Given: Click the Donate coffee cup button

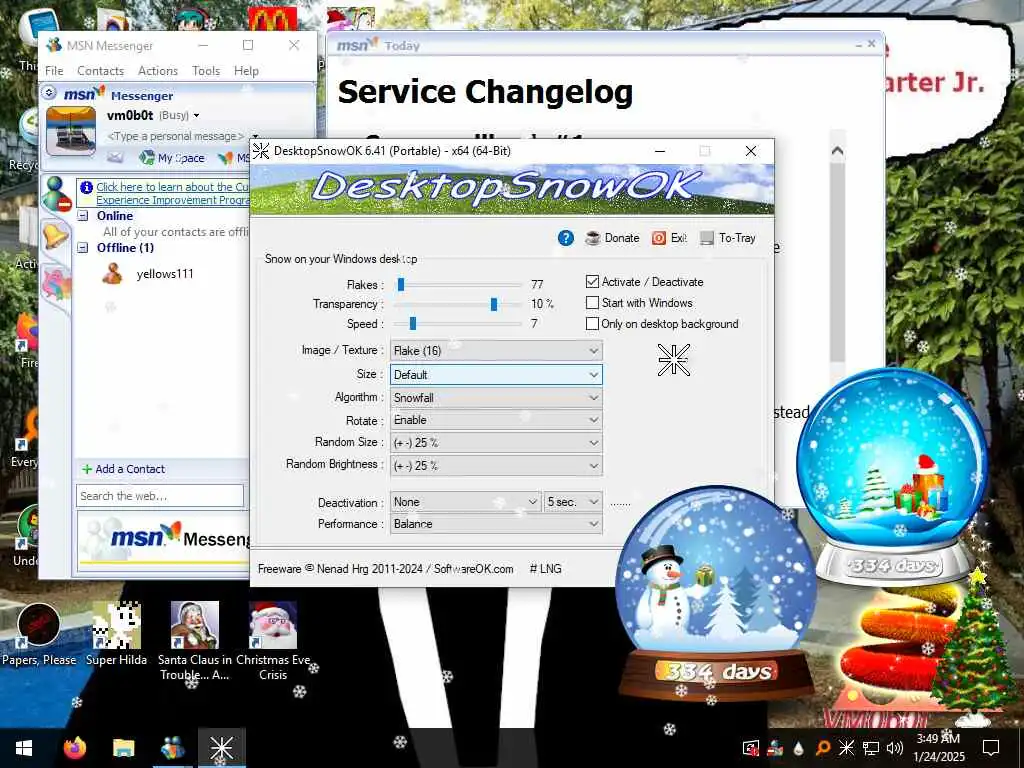Looking at the screenshot, I should [613, 238].
